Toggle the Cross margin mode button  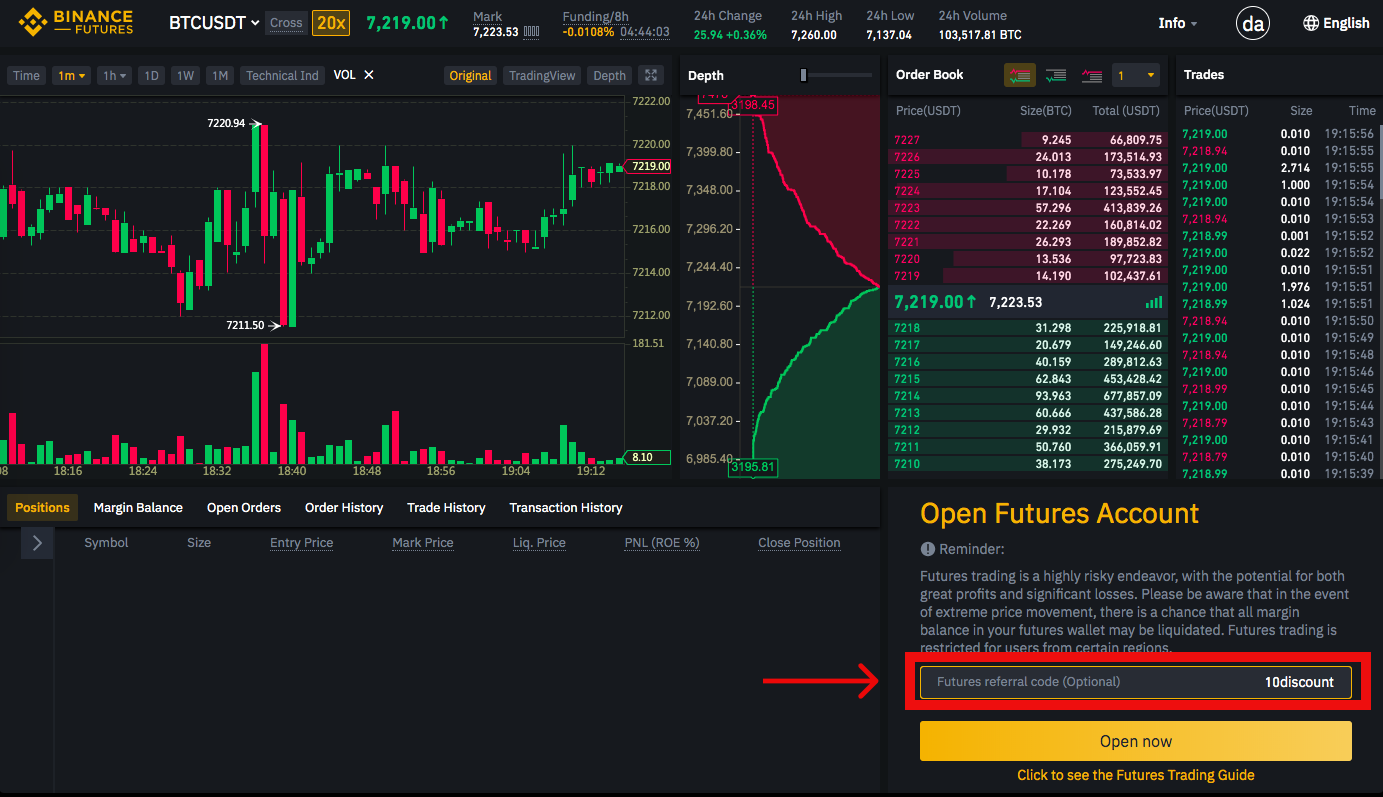click(x=286, y=23)
